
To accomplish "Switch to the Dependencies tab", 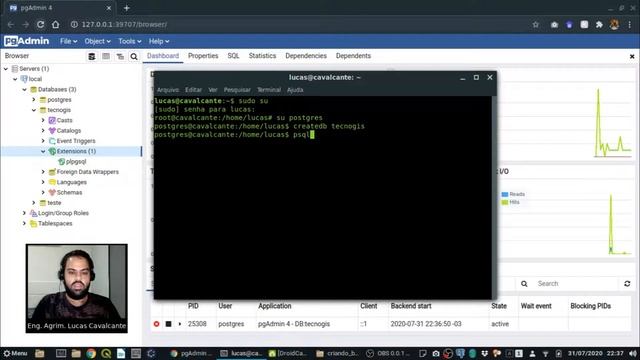I will click(x=306, y=56).
